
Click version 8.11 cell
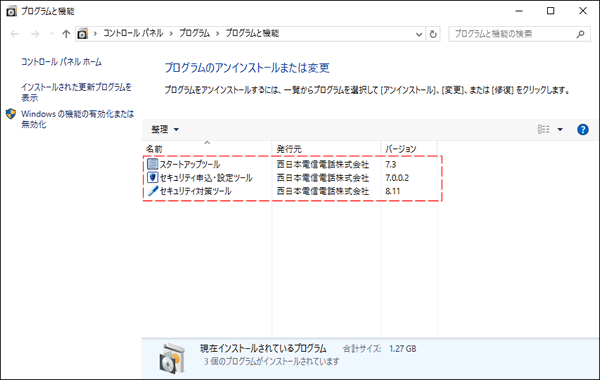tap(393, 191)
